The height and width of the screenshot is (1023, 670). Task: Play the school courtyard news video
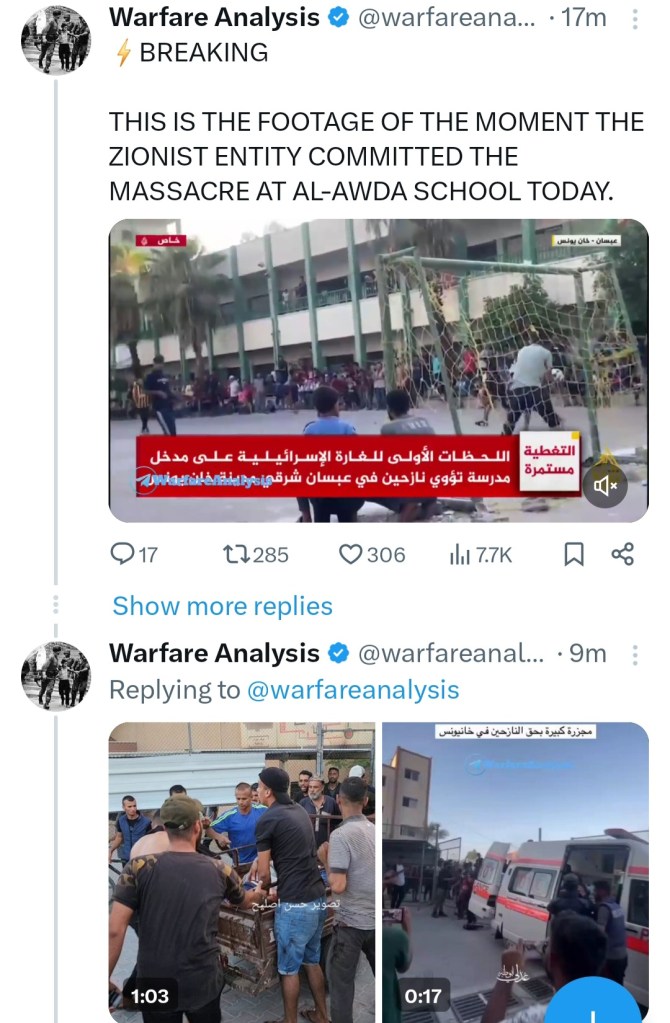point(378,371)
